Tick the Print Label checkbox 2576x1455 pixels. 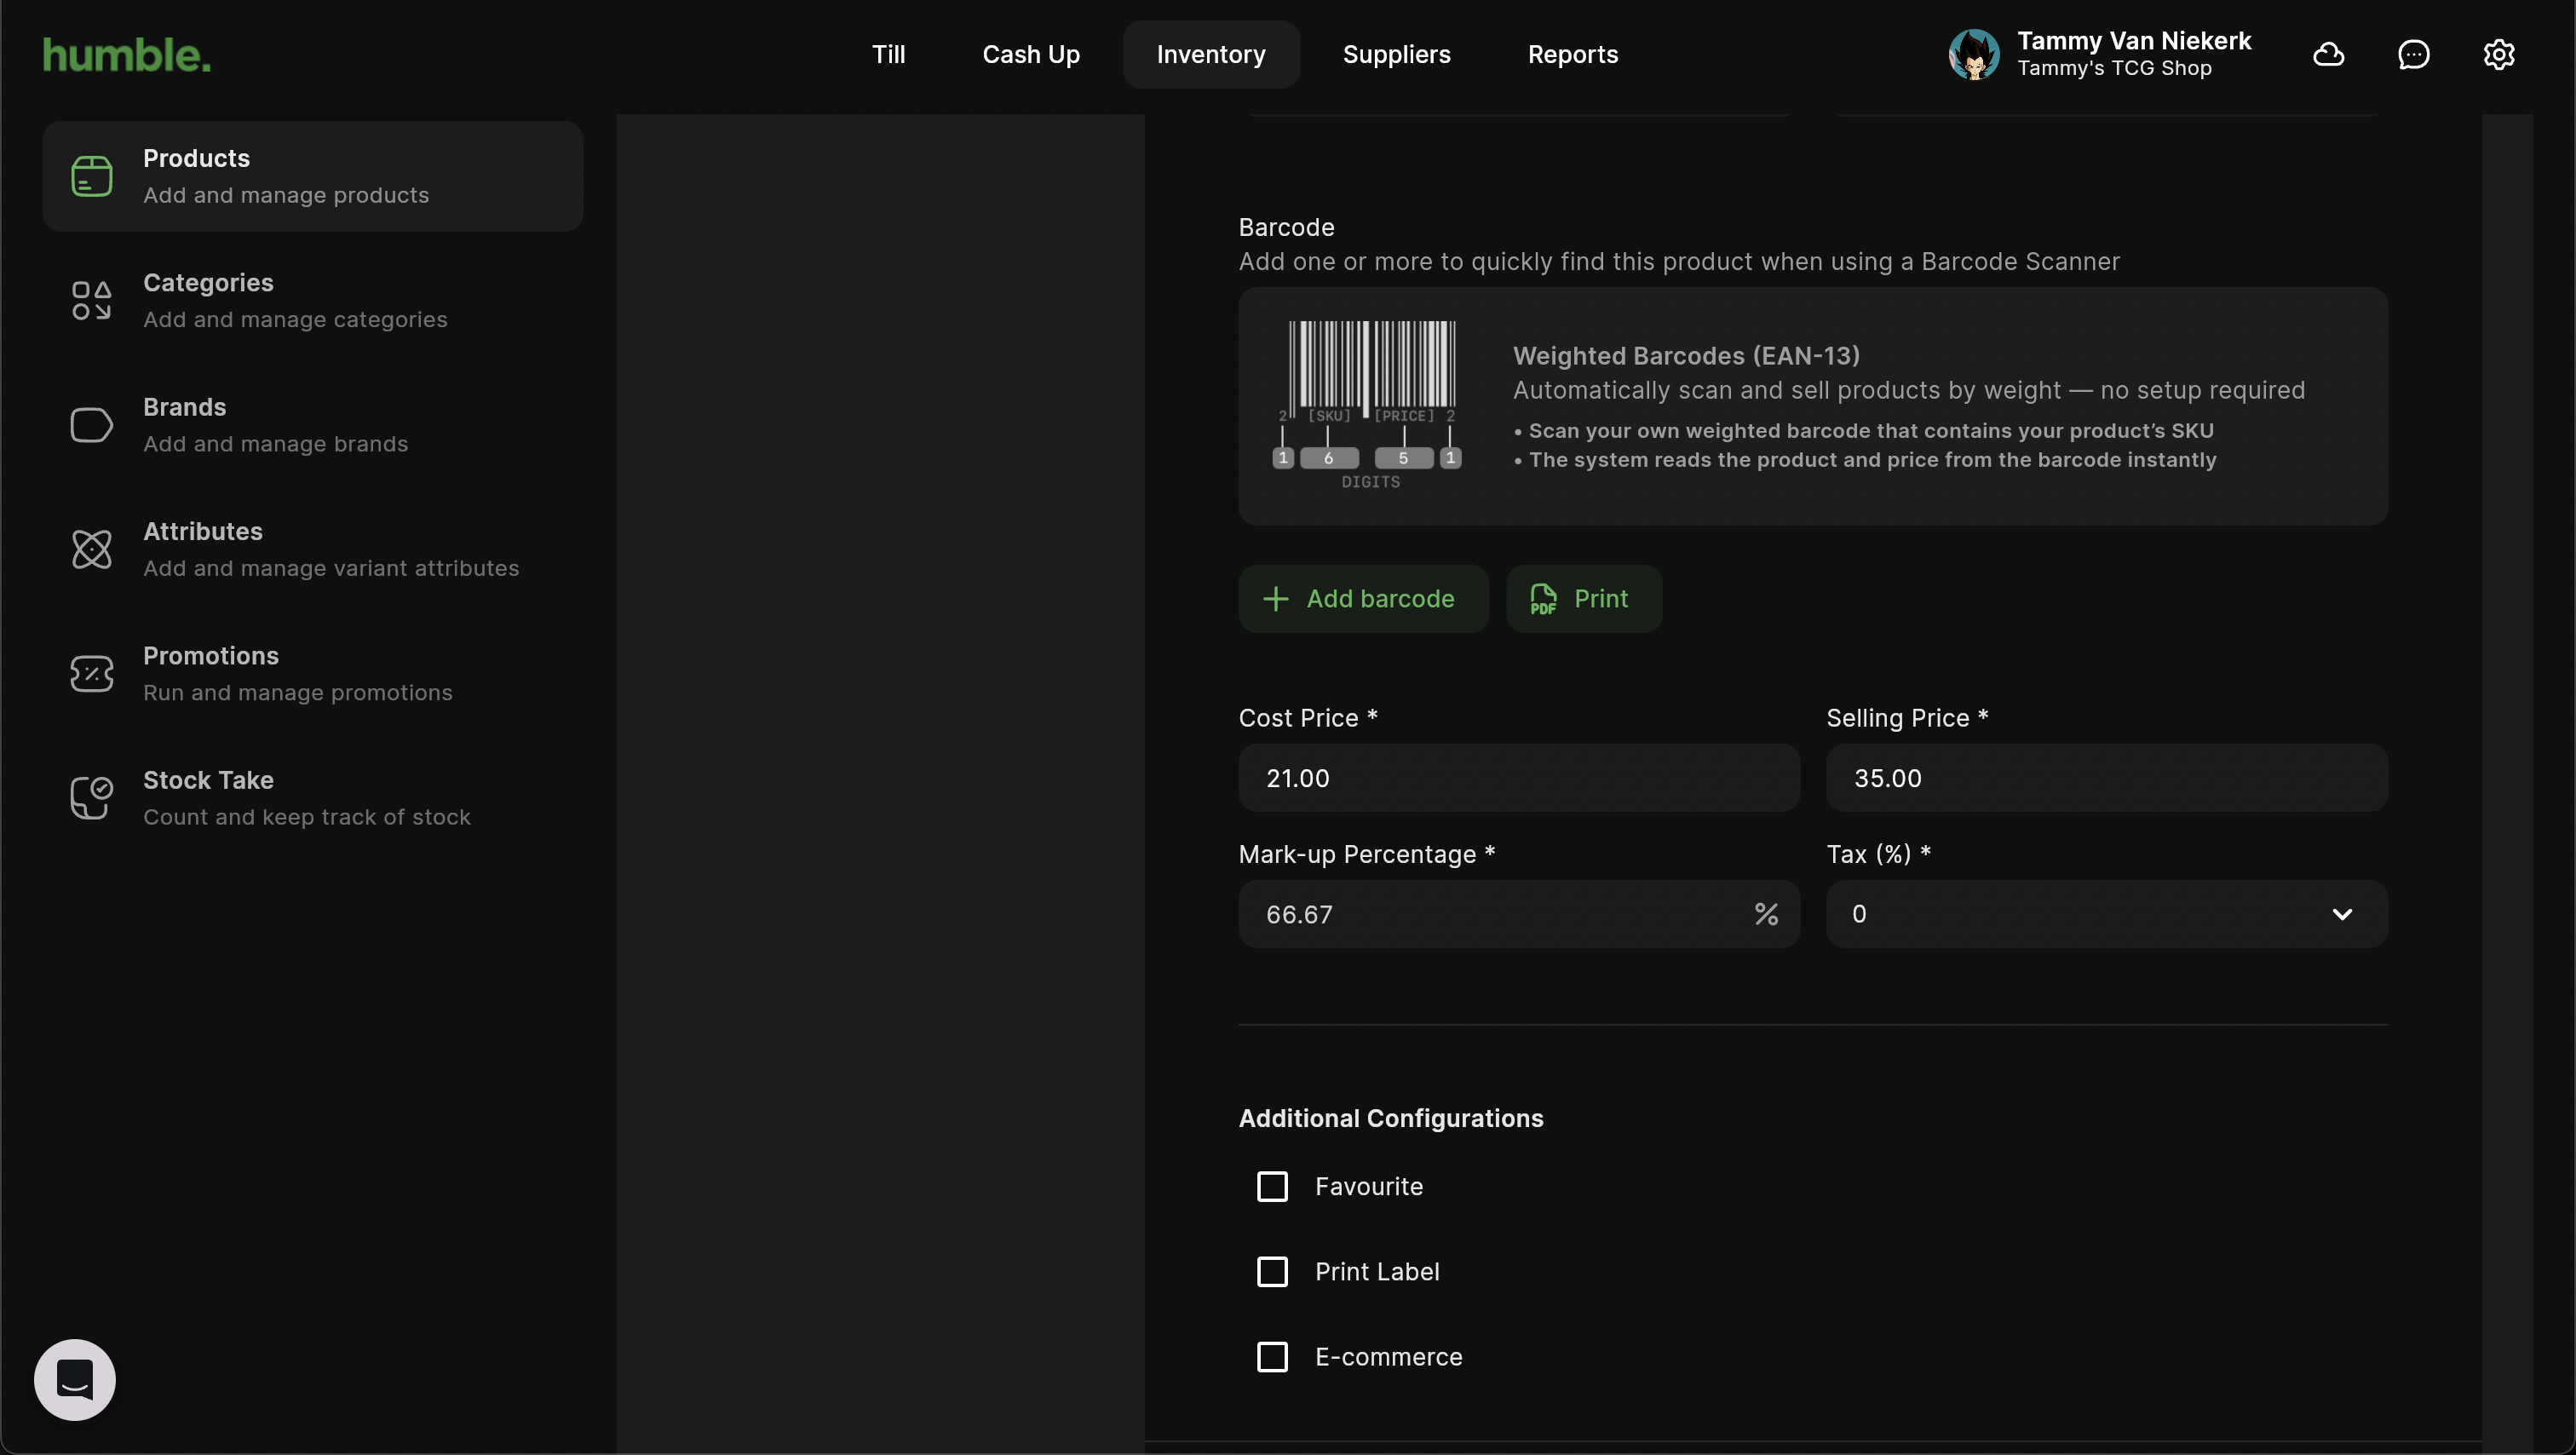coord(1272,1271)
